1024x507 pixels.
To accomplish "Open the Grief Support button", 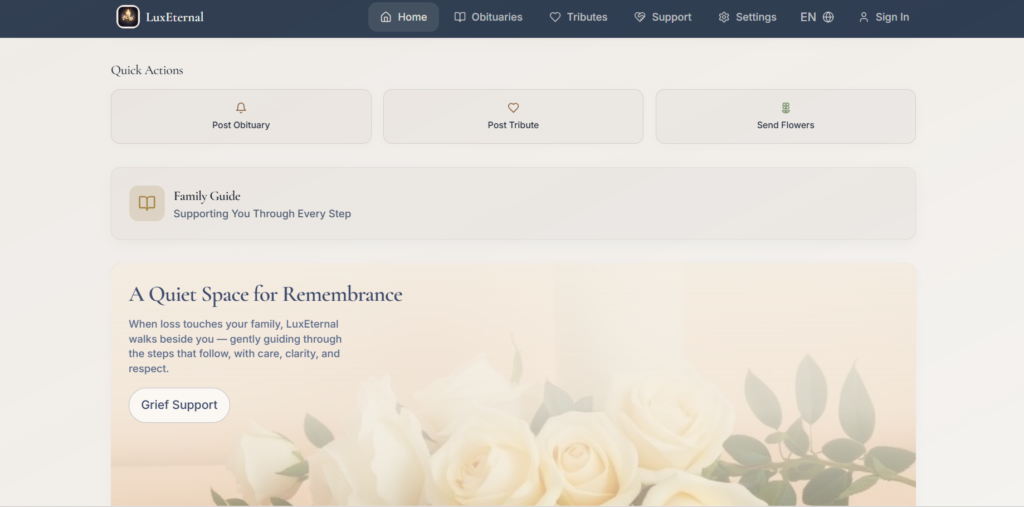I will pos(179,405).
